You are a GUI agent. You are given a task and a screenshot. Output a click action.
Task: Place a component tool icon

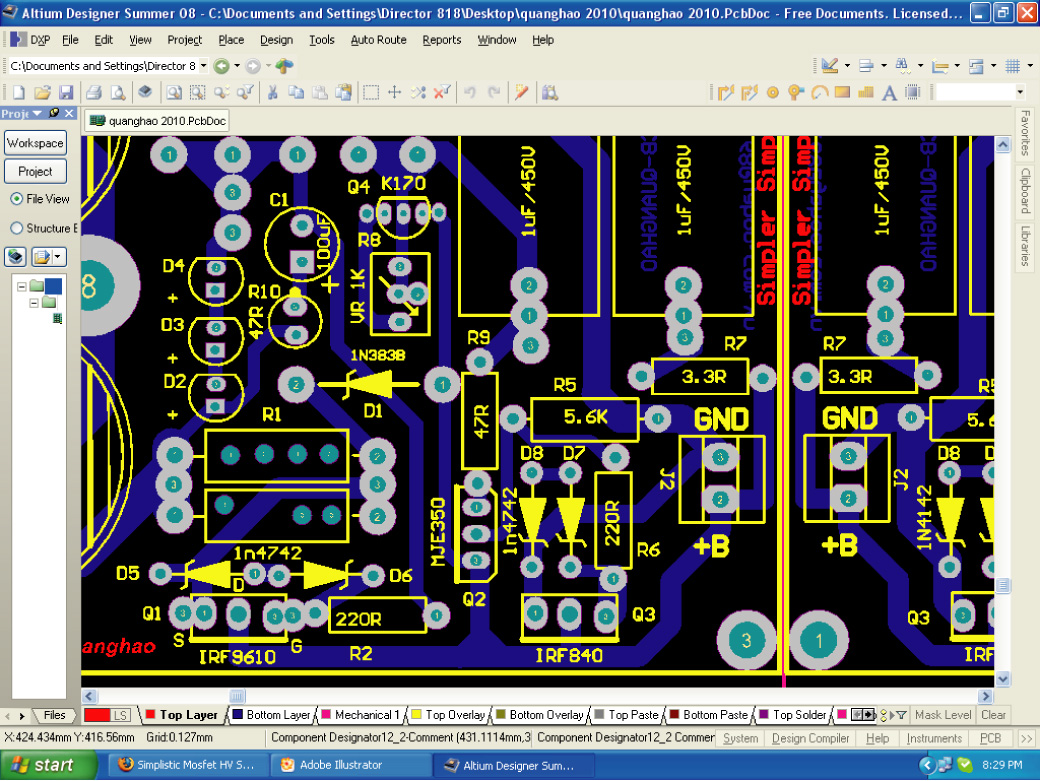click(913, 93)
